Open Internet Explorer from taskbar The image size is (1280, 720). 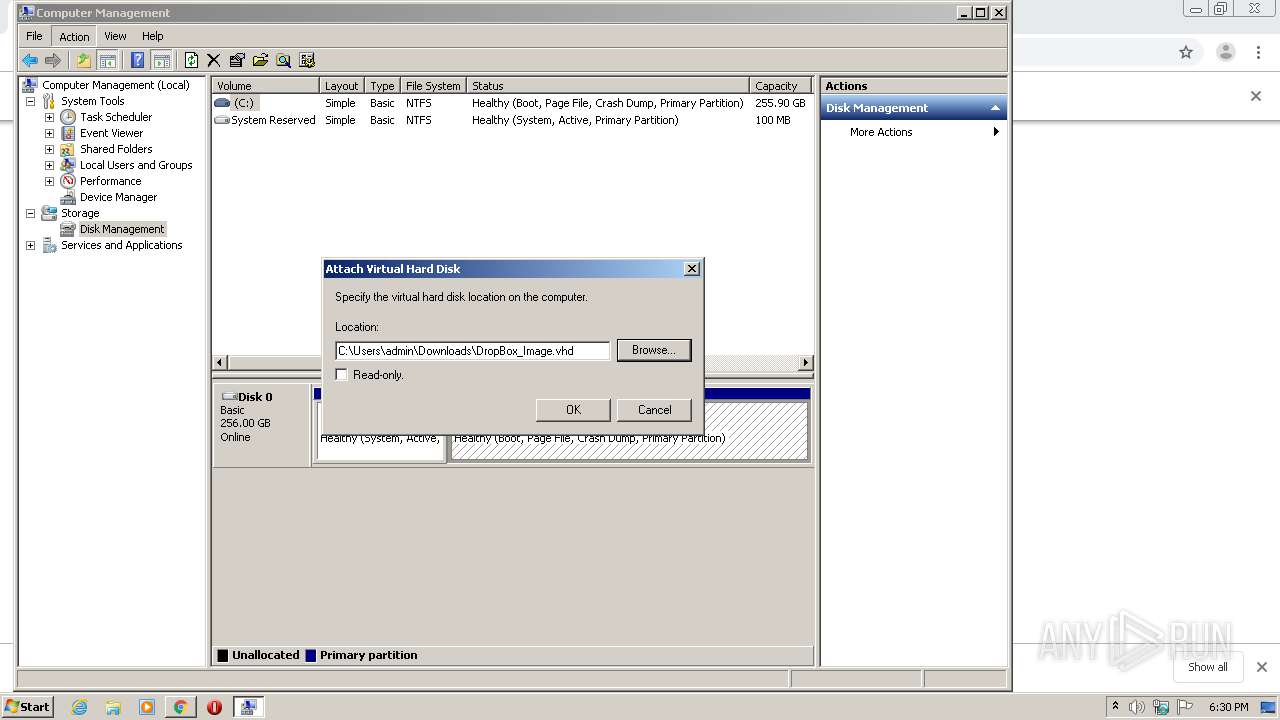(79, 707)
